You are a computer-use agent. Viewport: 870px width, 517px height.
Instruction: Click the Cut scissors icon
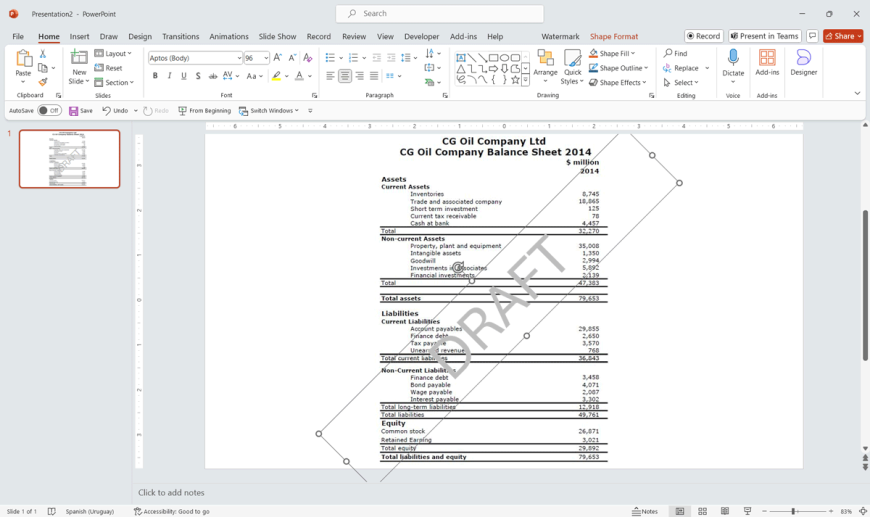[x=43, y=54]
